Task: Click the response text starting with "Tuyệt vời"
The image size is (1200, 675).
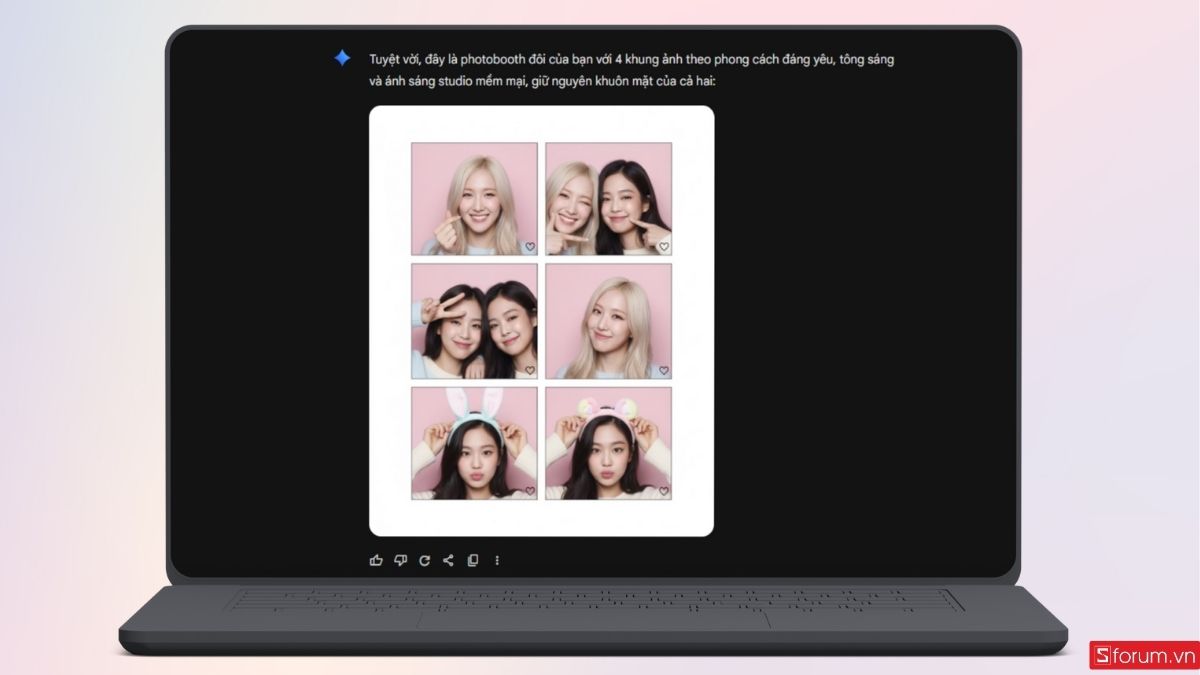Action: click(632, 69)
